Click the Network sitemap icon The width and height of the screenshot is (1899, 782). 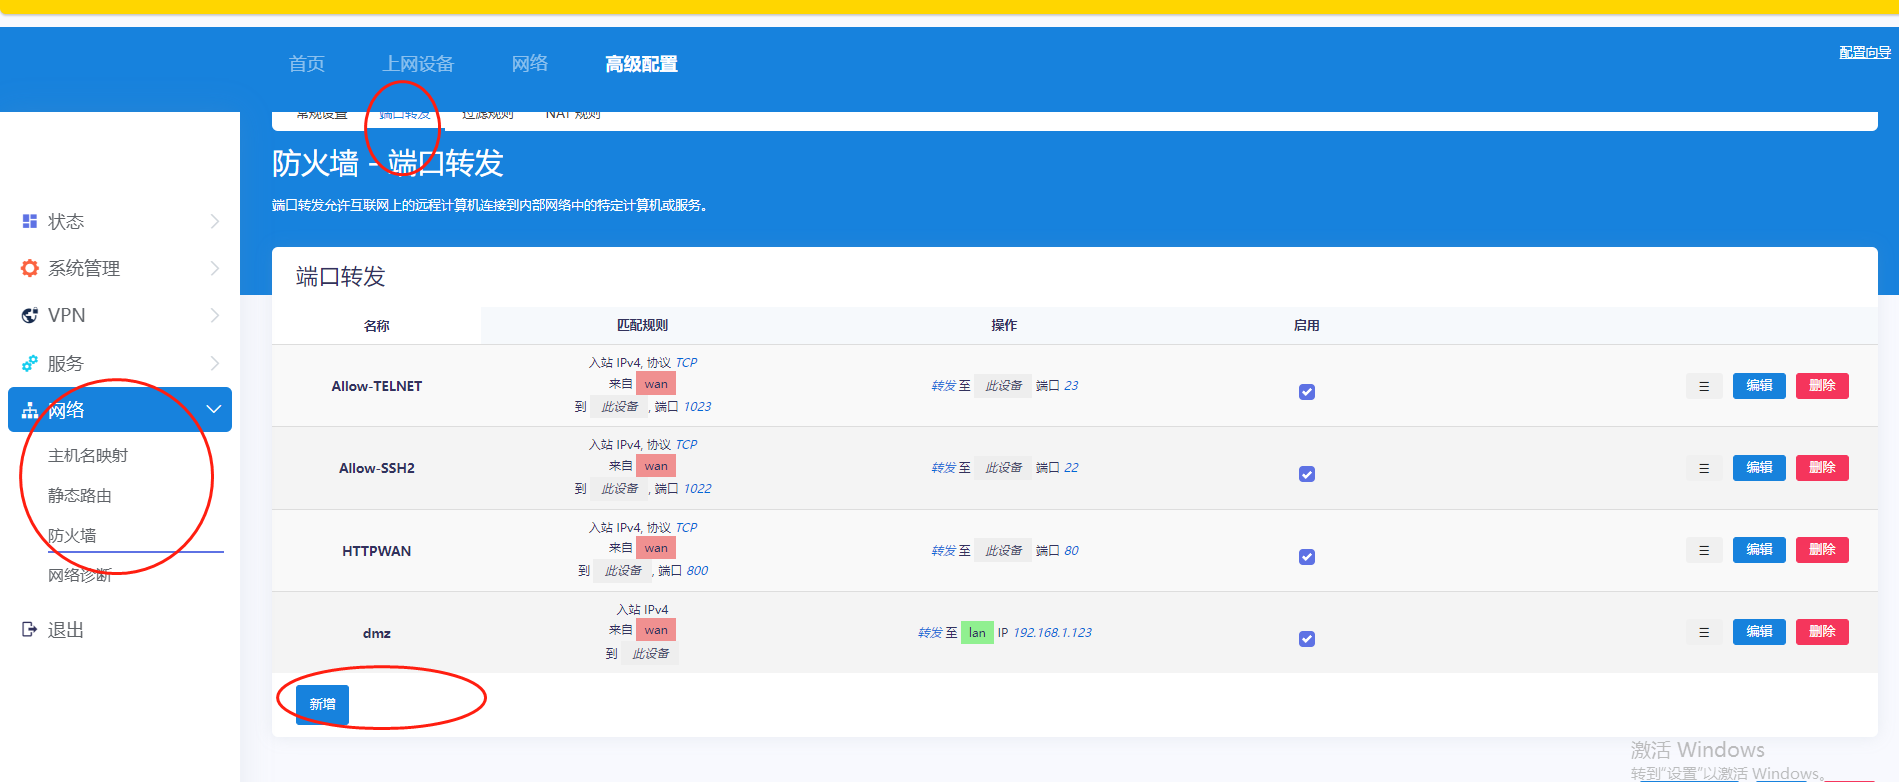coord(30,410)
